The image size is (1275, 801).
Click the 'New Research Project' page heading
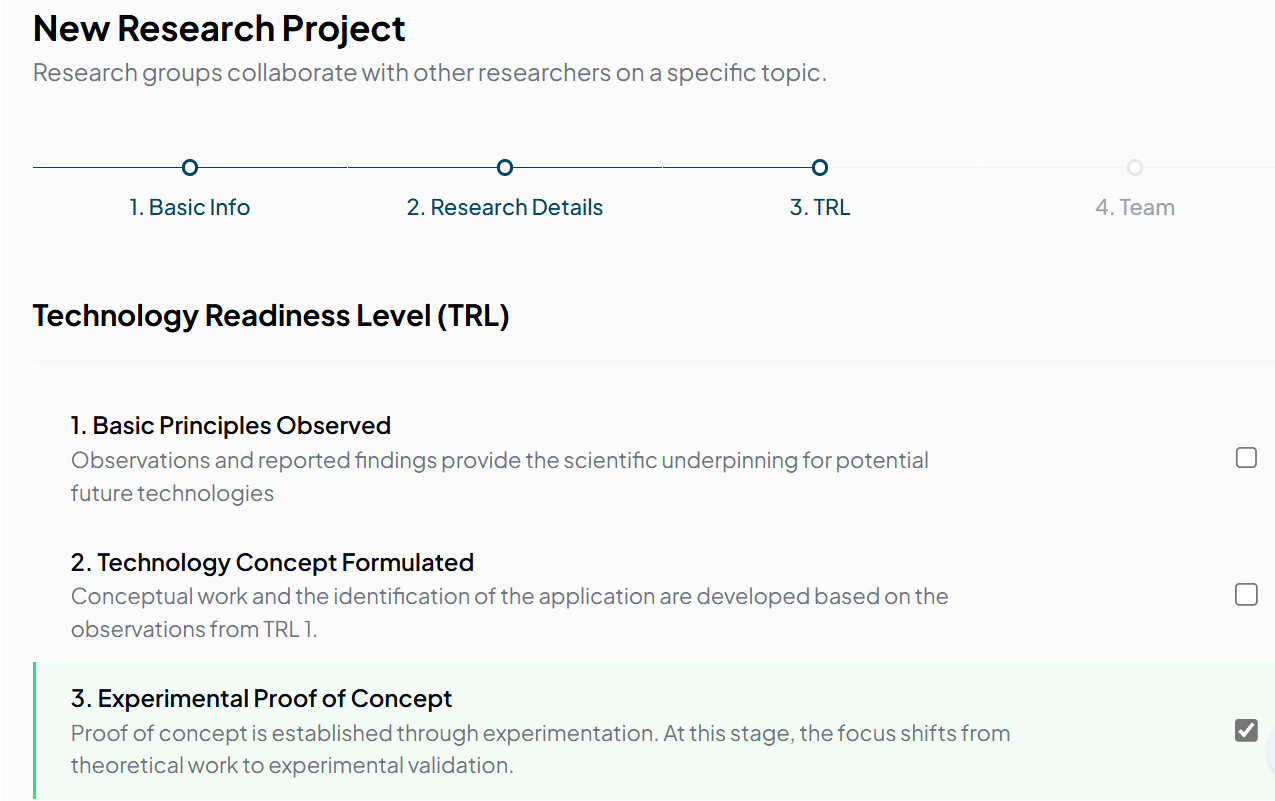pos(219,29)
